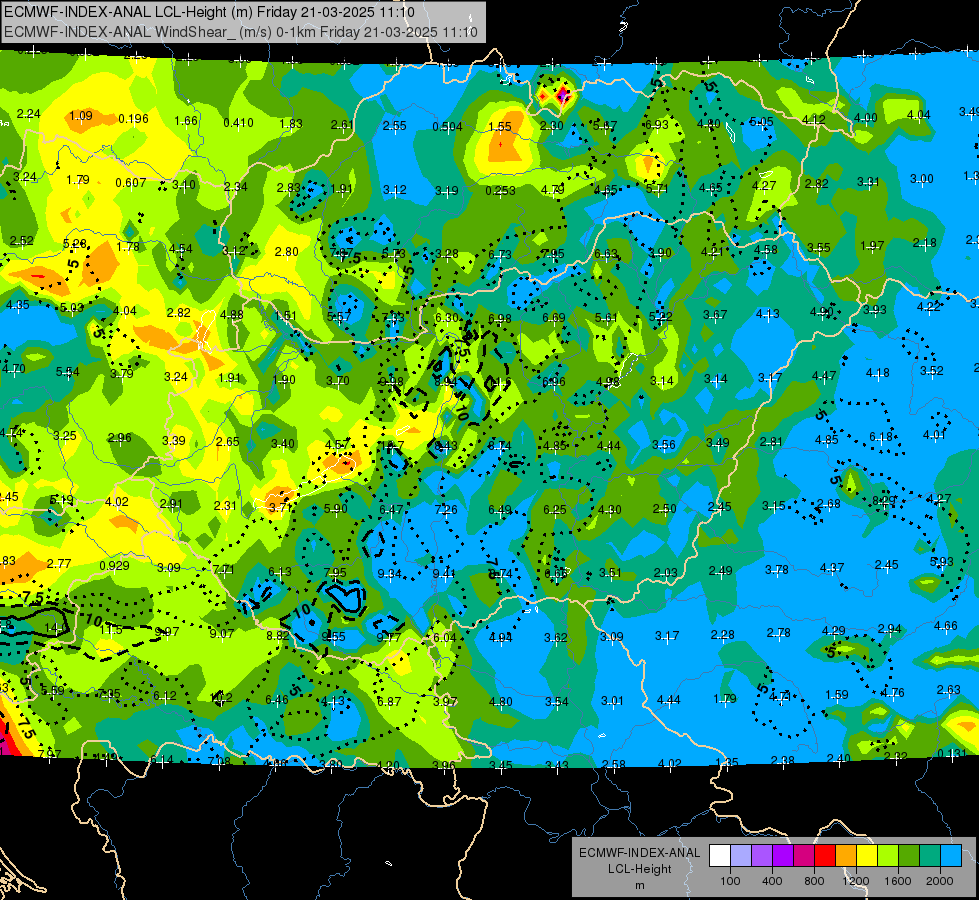
Task: Select the lime yellow-green legend swatch
Action: coord(888,856)
